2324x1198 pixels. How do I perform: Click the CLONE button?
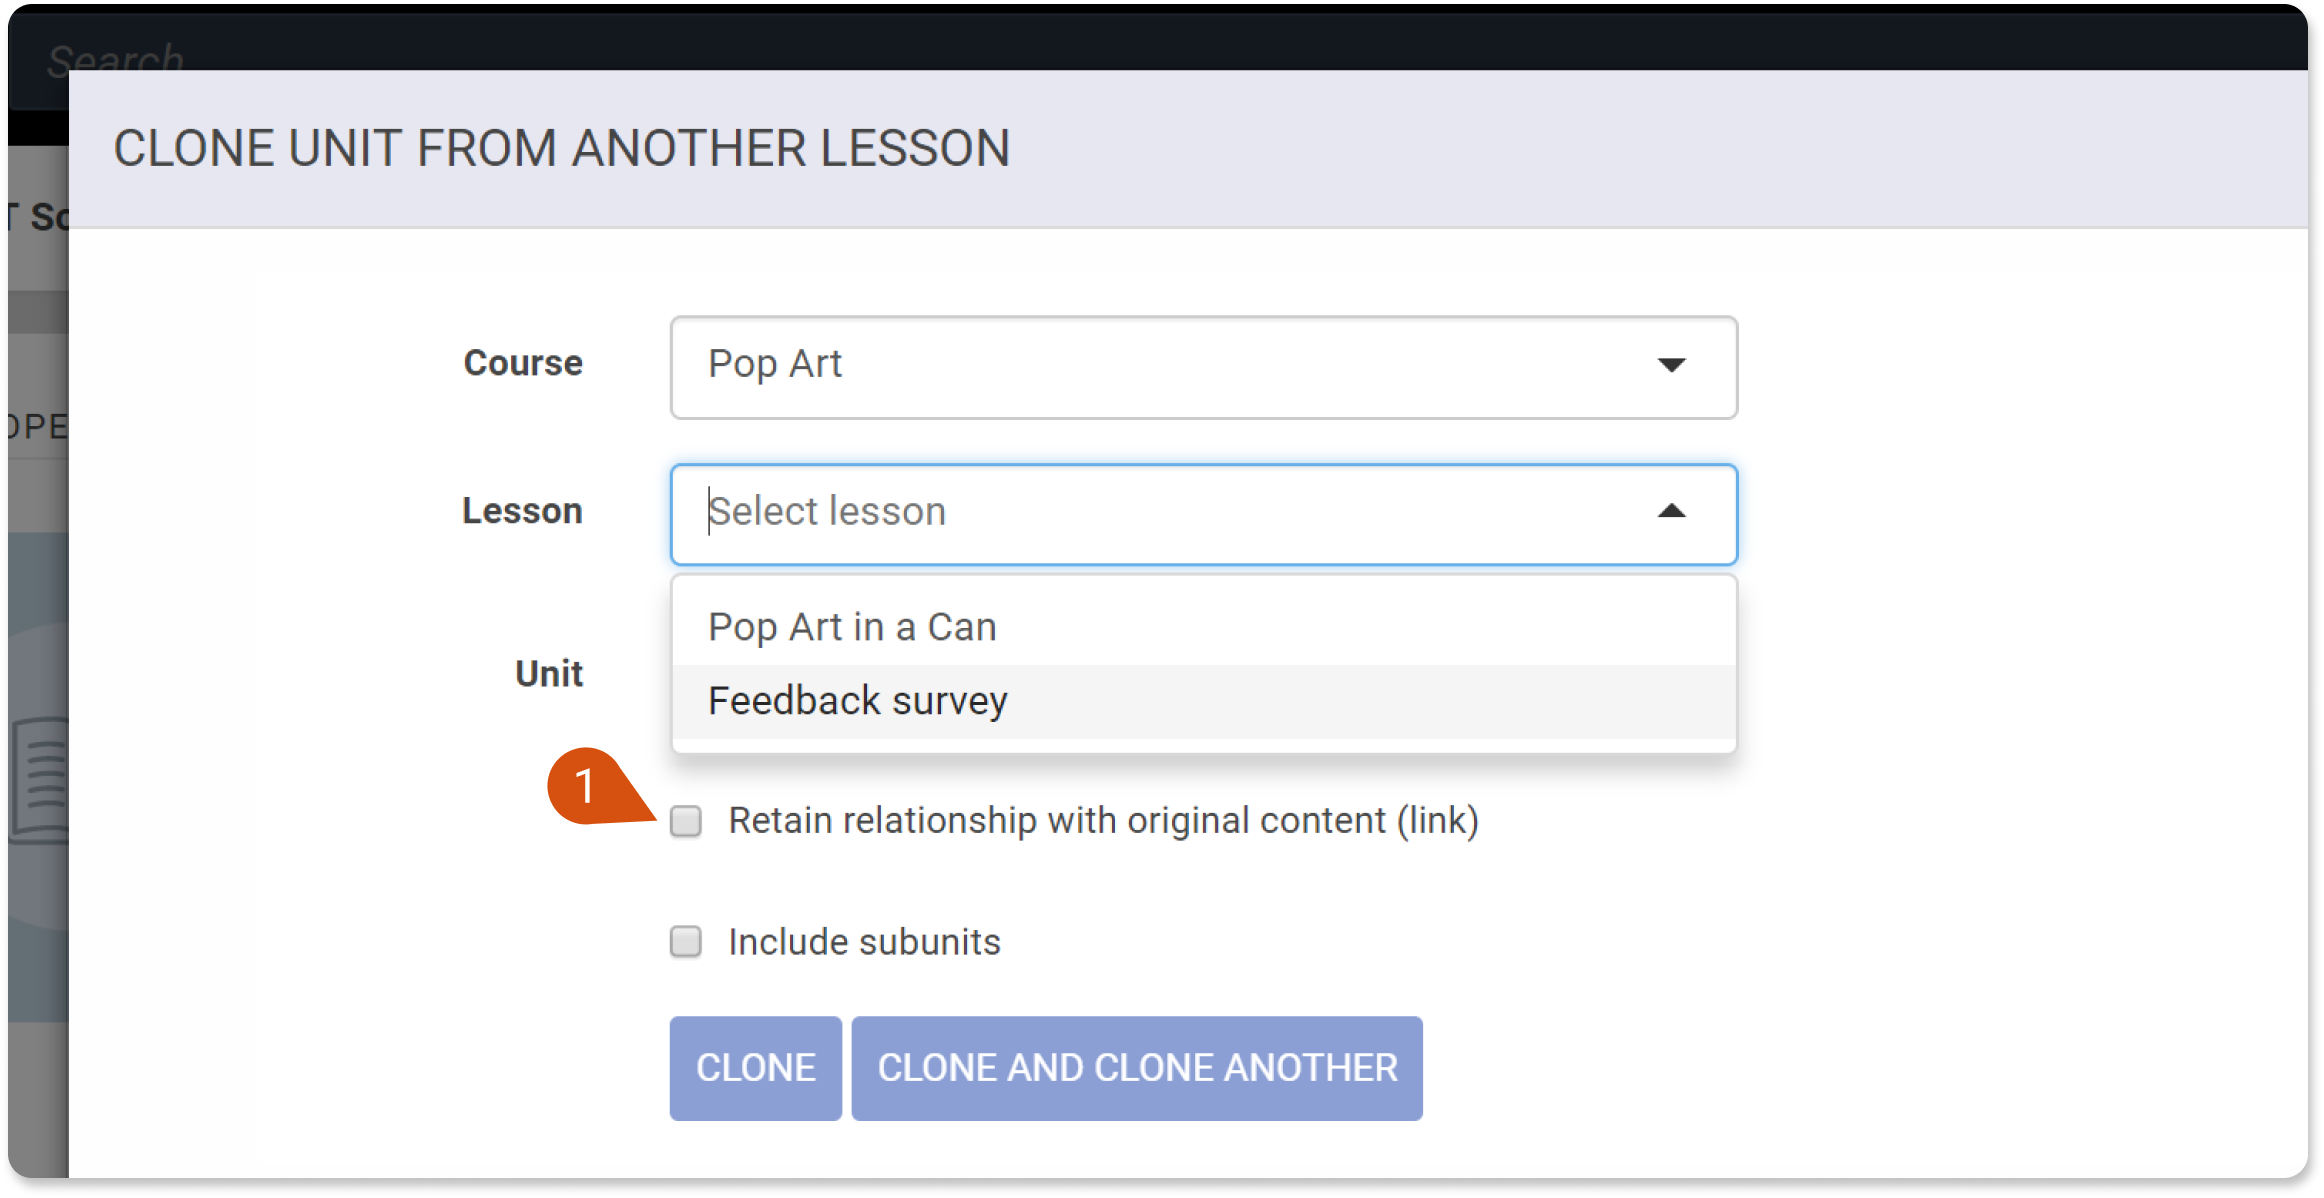click(x=755, y=1068)
